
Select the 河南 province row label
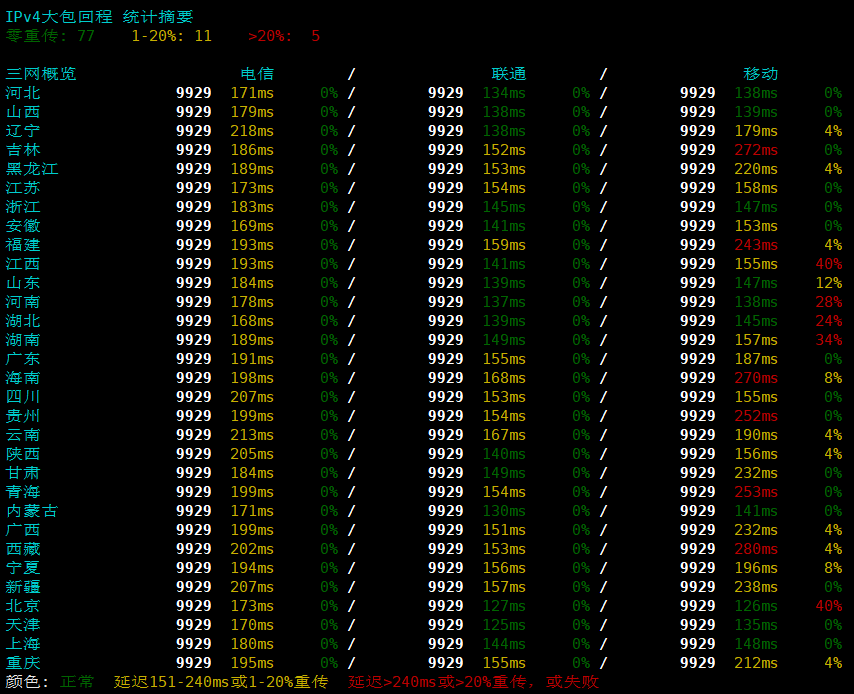coord(23,302)
